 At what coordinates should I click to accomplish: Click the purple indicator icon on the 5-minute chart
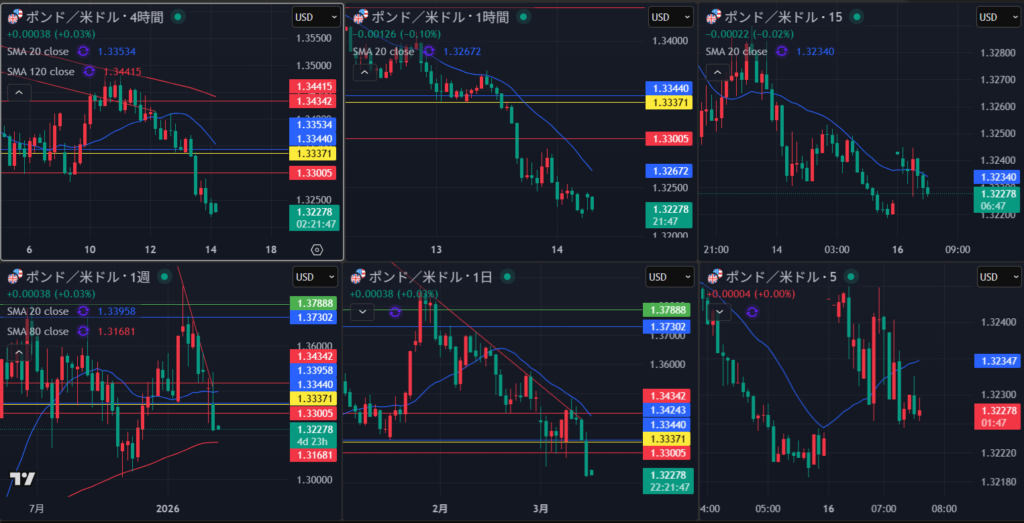click(x=752, y=312)
